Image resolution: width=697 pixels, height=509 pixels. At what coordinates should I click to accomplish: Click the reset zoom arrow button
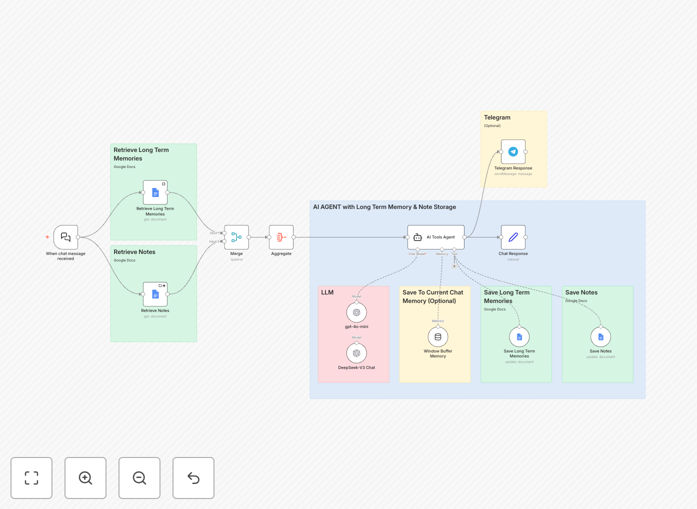pyautogui.click(x=193, y=478)
